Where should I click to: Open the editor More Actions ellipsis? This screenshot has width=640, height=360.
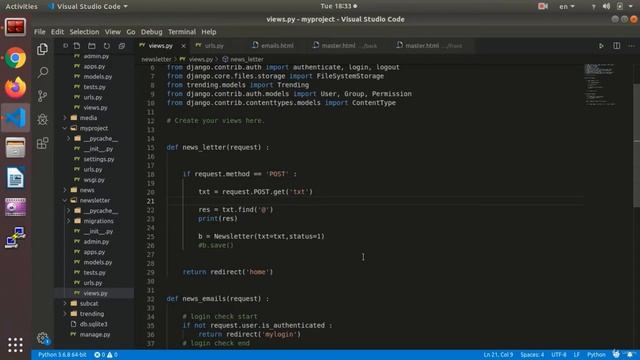631,46
